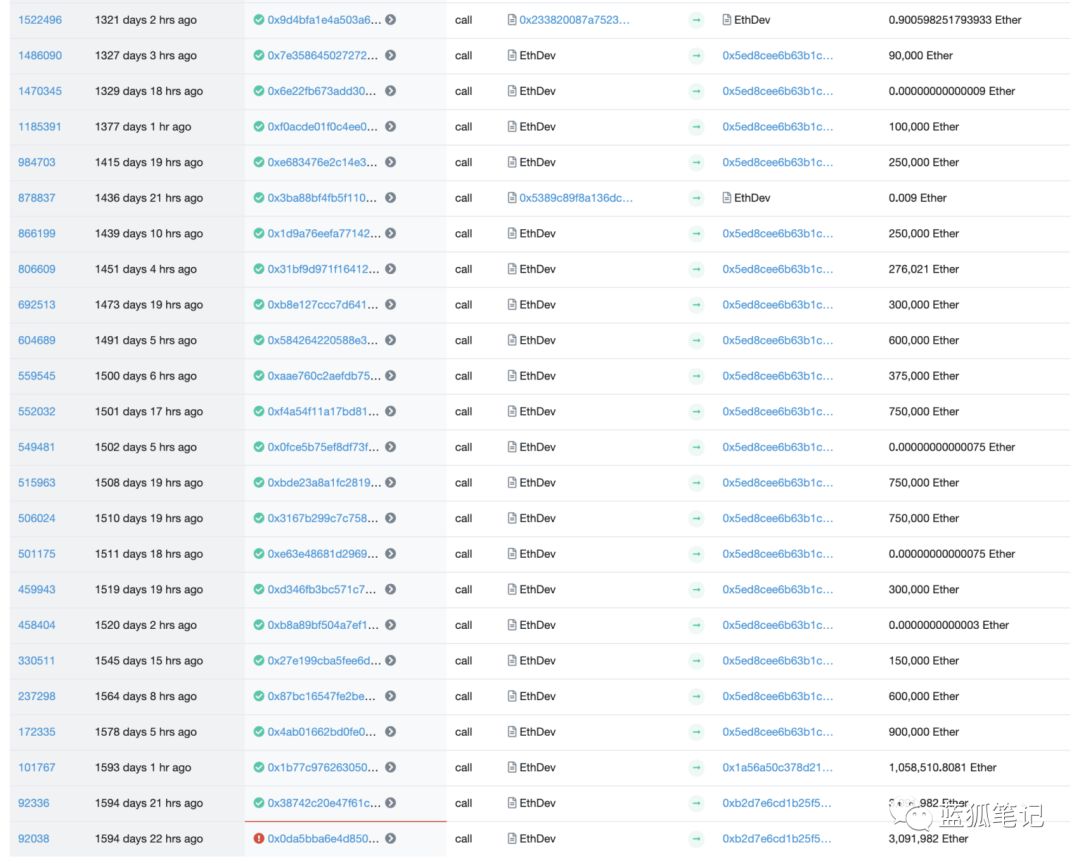Image resolution: width=1080 pixels, height=863 pixels.
Task: Click details arrow icon next to 0xb8e127ccc7d641
Action: (x=391, y=304)
